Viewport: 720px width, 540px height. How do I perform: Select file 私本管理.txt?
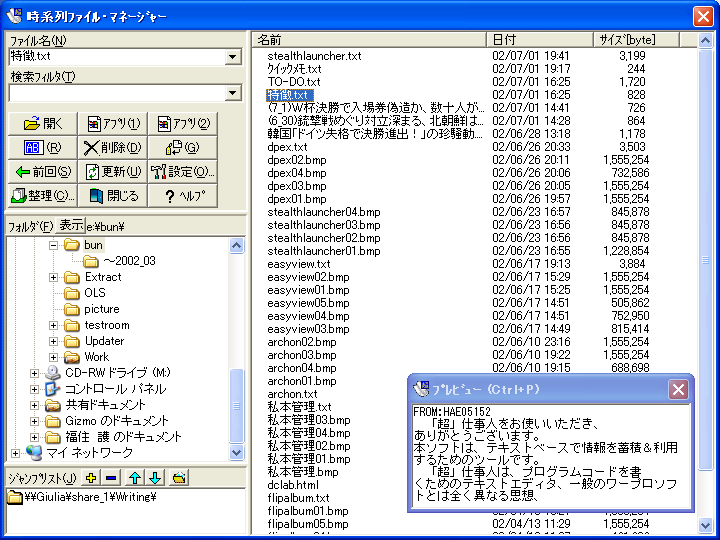click(299, 407)
